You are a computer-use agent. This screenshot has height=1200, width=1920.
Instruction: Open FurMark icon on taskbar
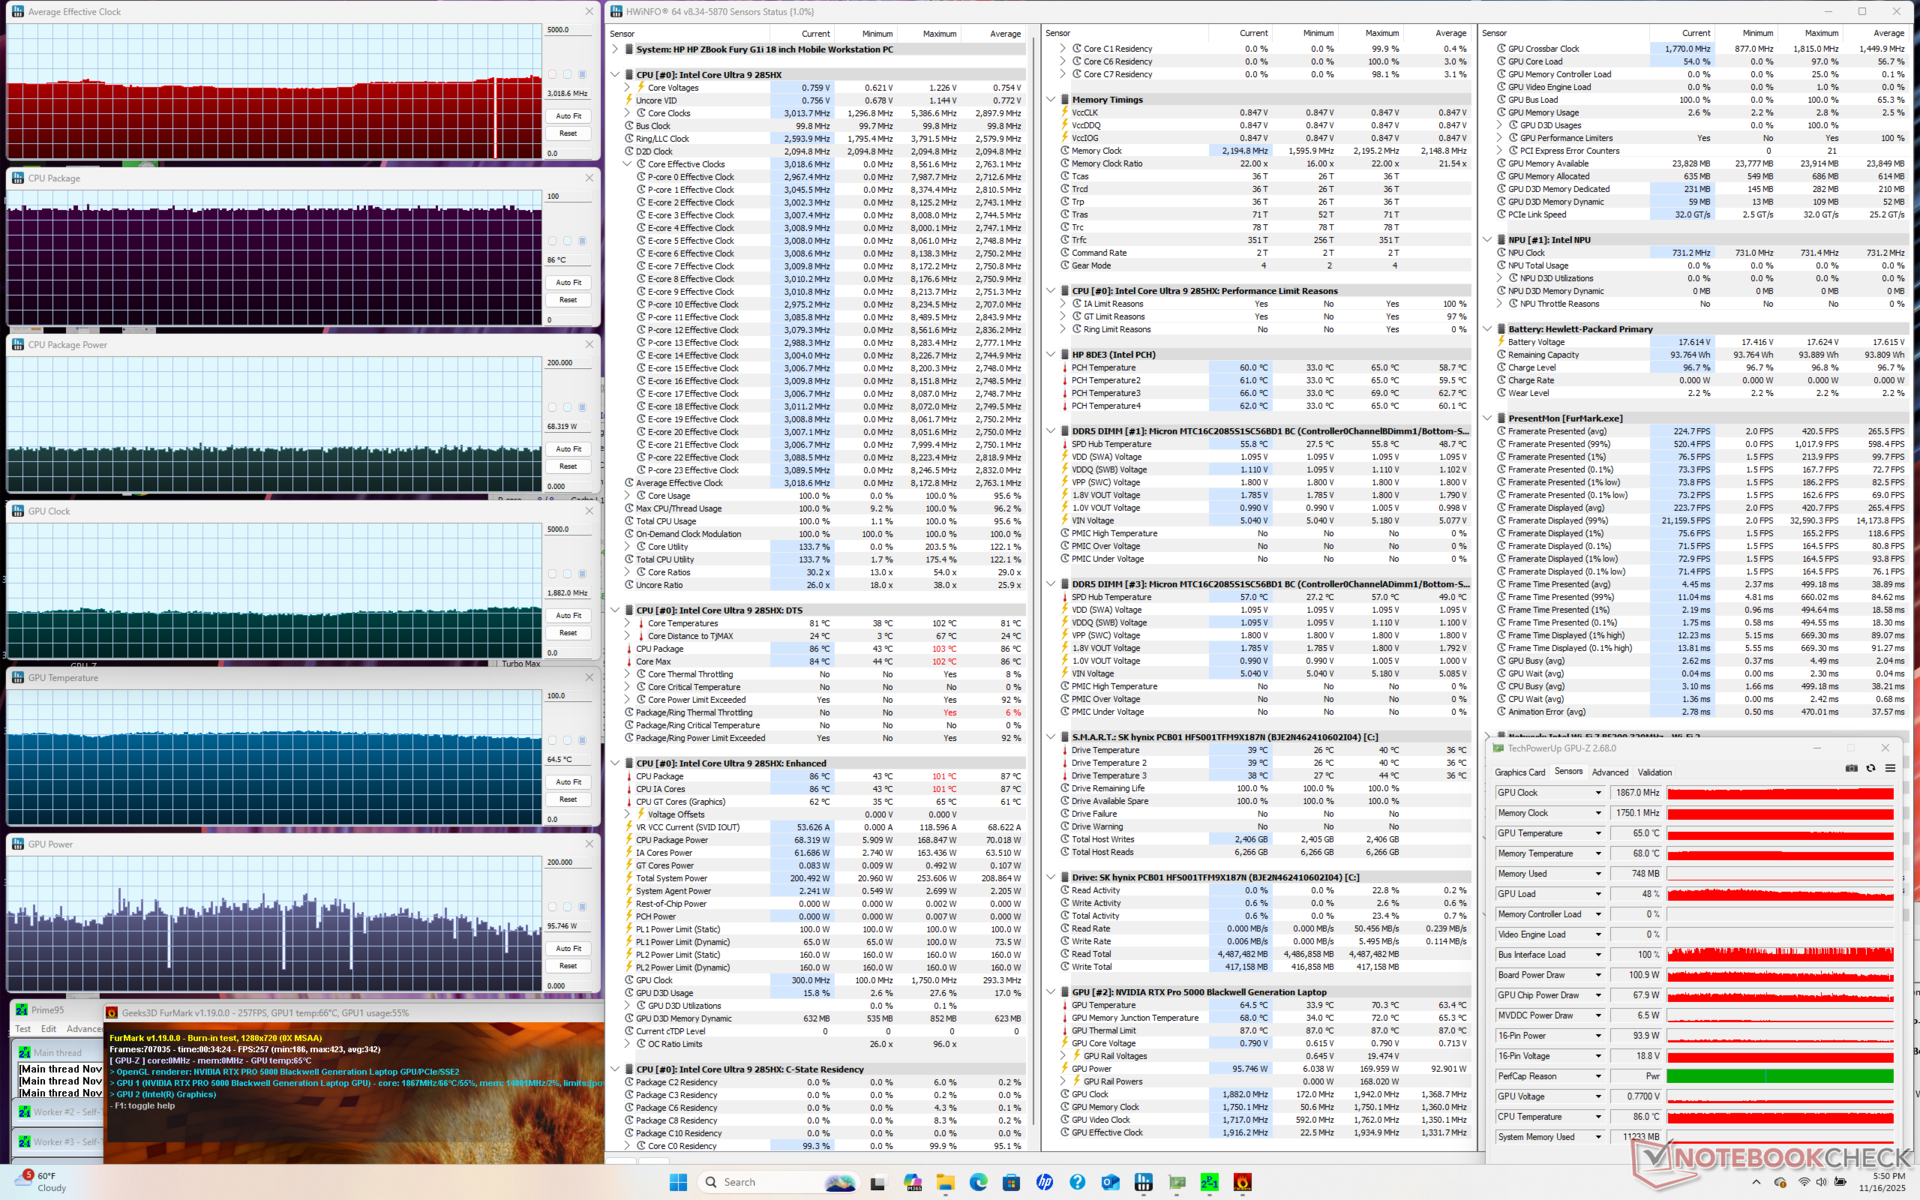point(1243,1182)
